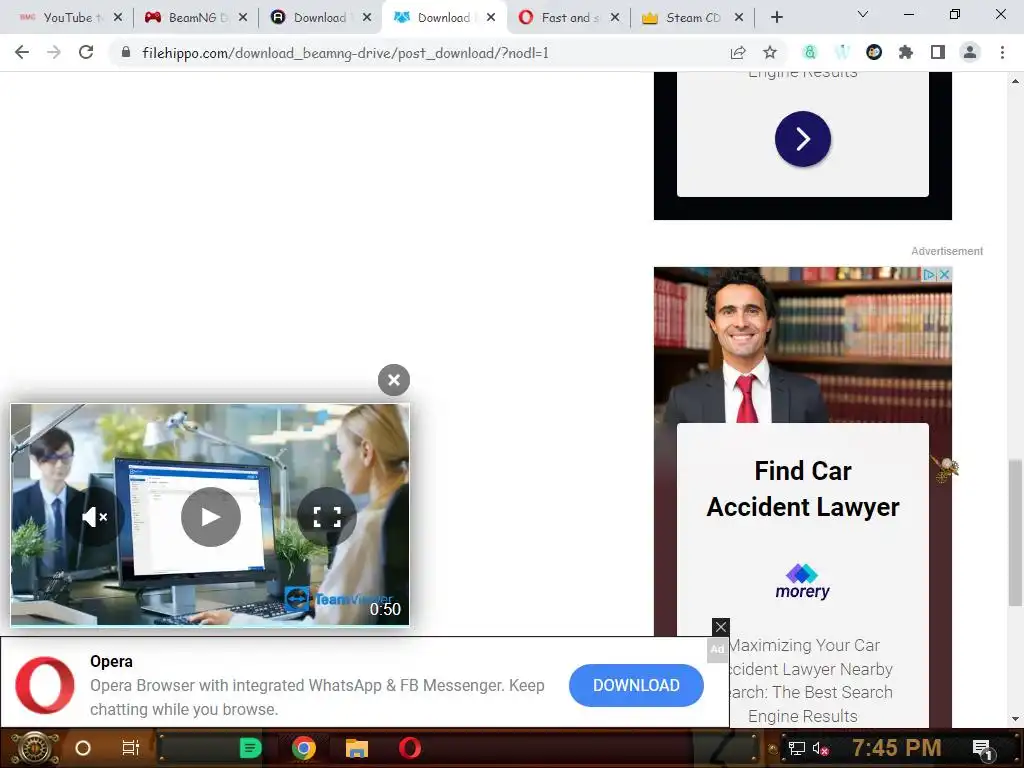Open Google Chrome from taskbar
Viewport: 1024px width, 768px height.
click(304, 748)
